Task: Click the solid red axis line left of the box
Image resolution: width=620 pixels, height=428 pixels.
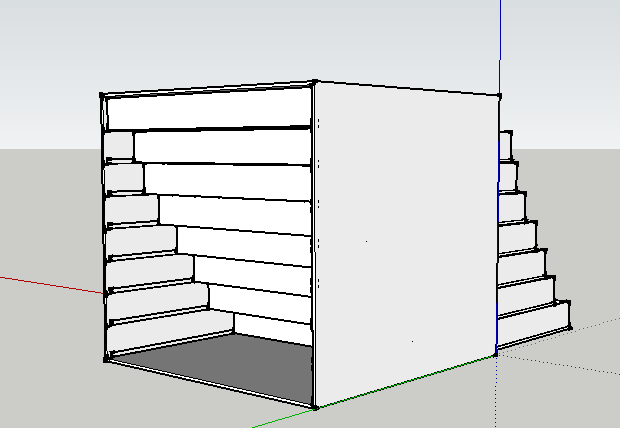Action: tap(51, 285)
